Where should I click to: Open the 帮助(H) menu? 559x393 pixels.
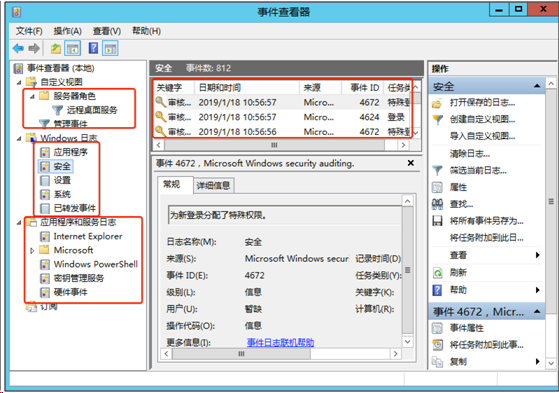tap(147, 31)
